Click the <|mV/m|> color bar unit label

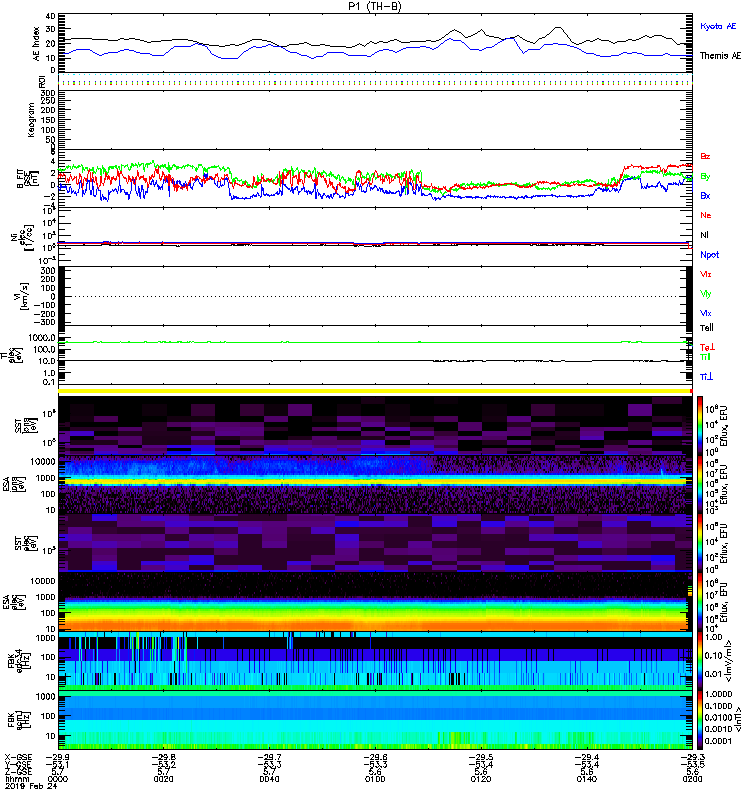coord(730,661)
